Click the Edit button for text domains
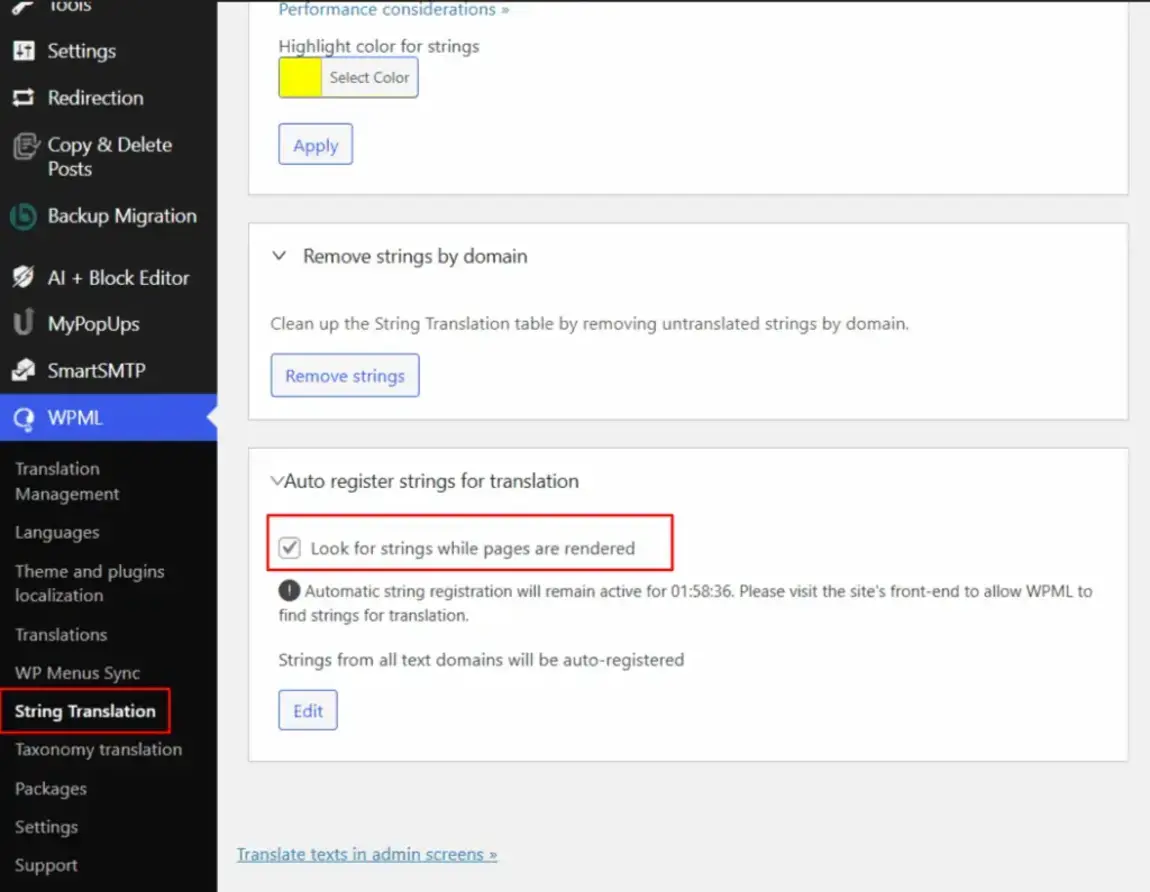Screen dimensions: 1150x892 pyautogui.click(x=308, y=710)
